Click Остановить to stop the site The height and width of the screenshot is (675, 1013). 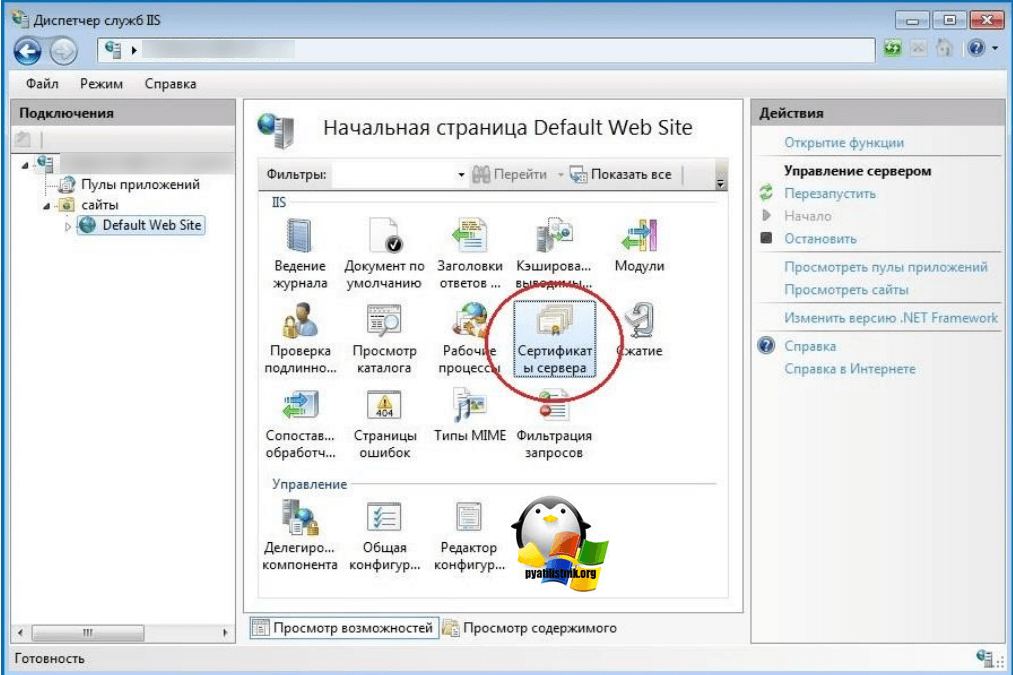[820, 239]
